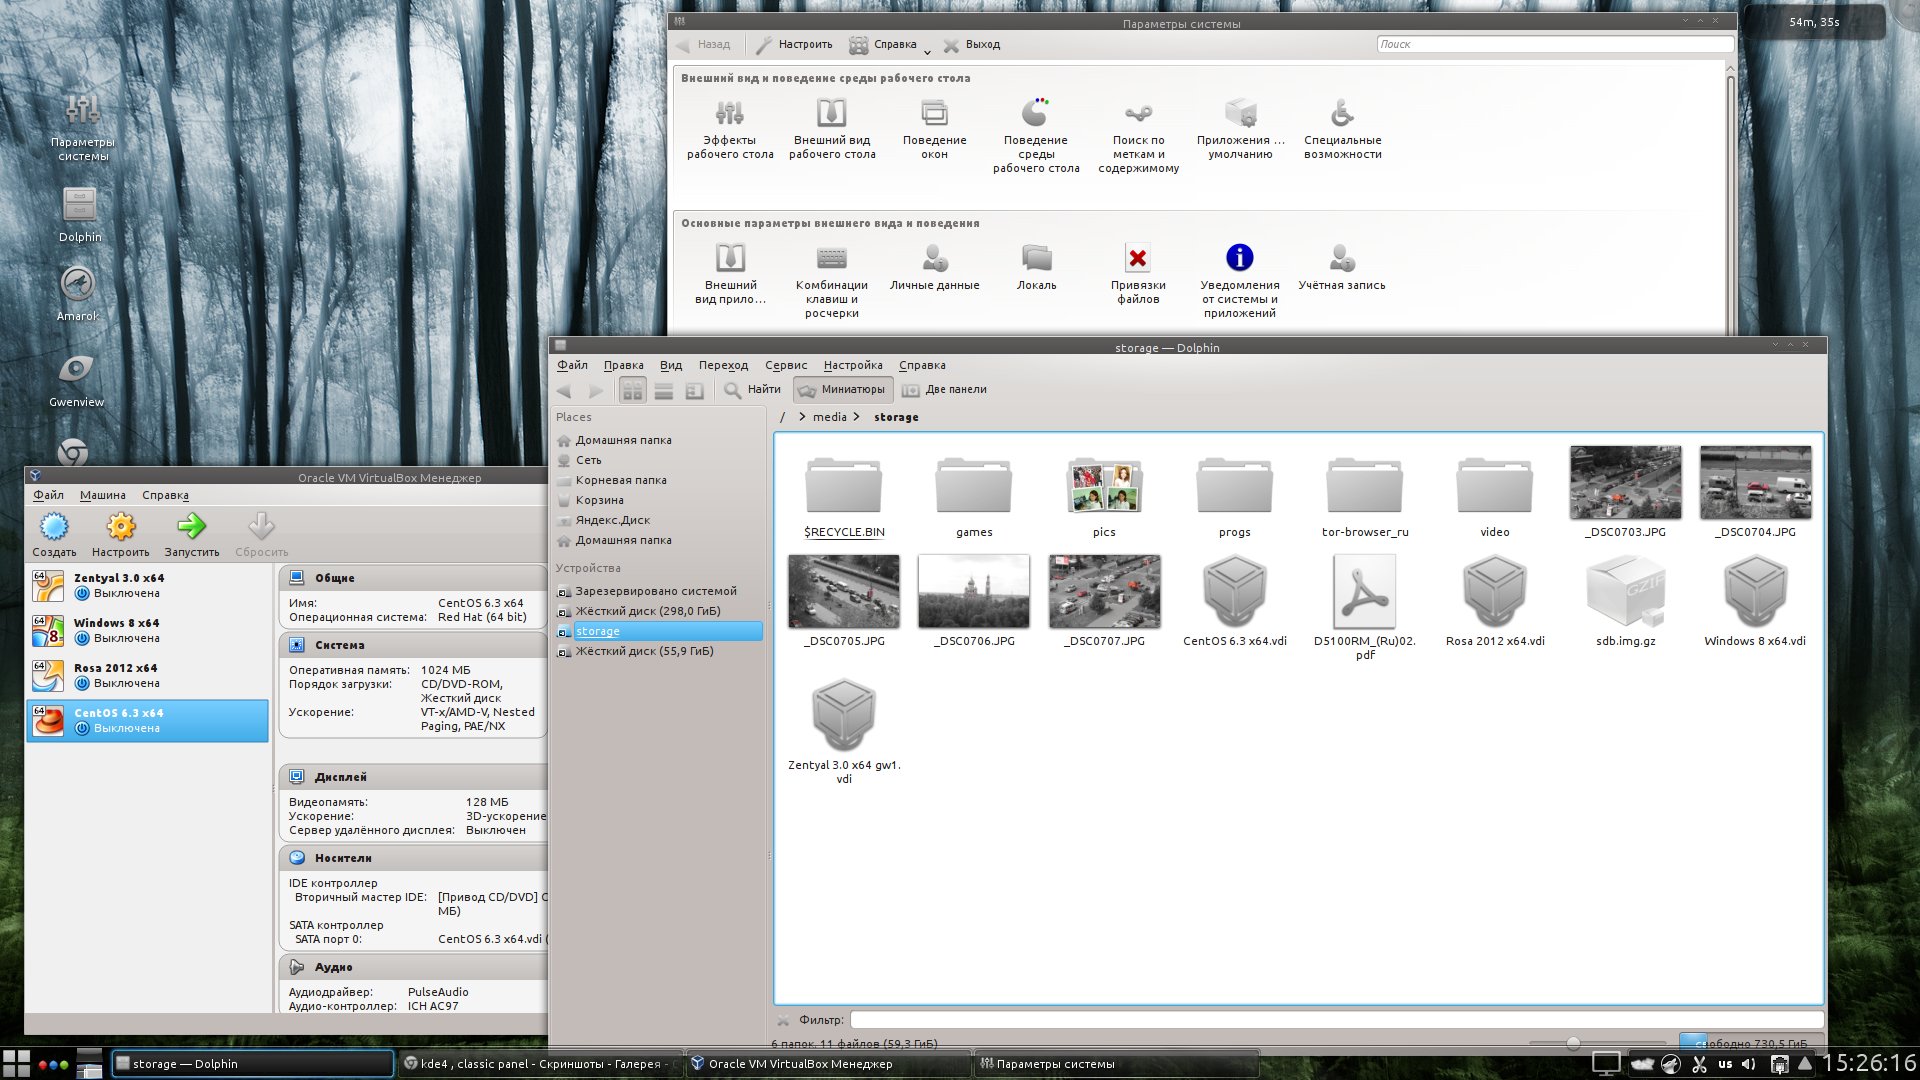Screen dimensions: 1920x1080
Task: Switch Dolphin to details view mode
Action: coord(694,390)
